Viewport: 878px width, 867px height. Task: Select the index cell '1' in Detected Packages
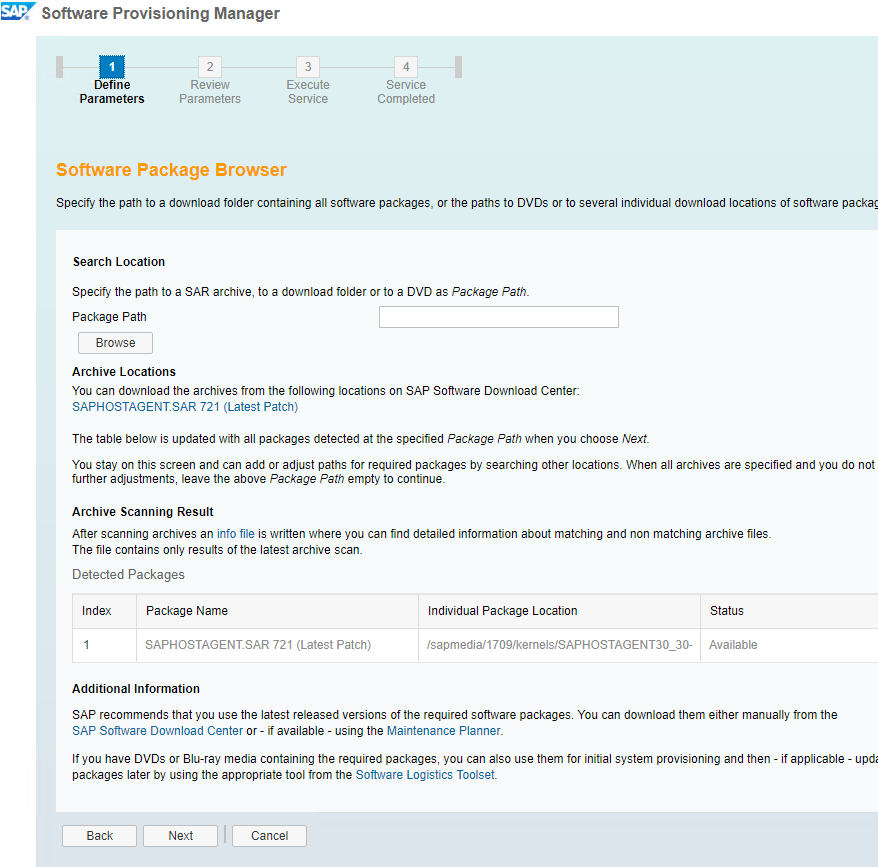pyautogui.click(x=104, y=645)
